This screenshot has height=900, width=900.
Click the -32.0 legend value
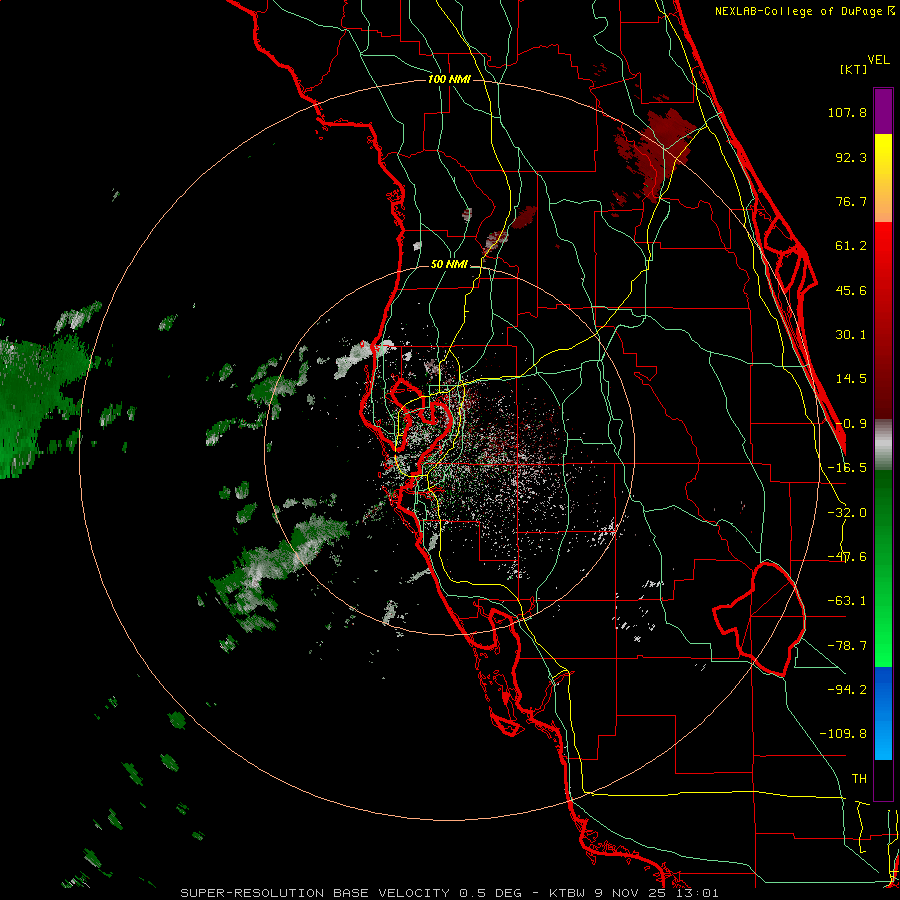[847, 513]
